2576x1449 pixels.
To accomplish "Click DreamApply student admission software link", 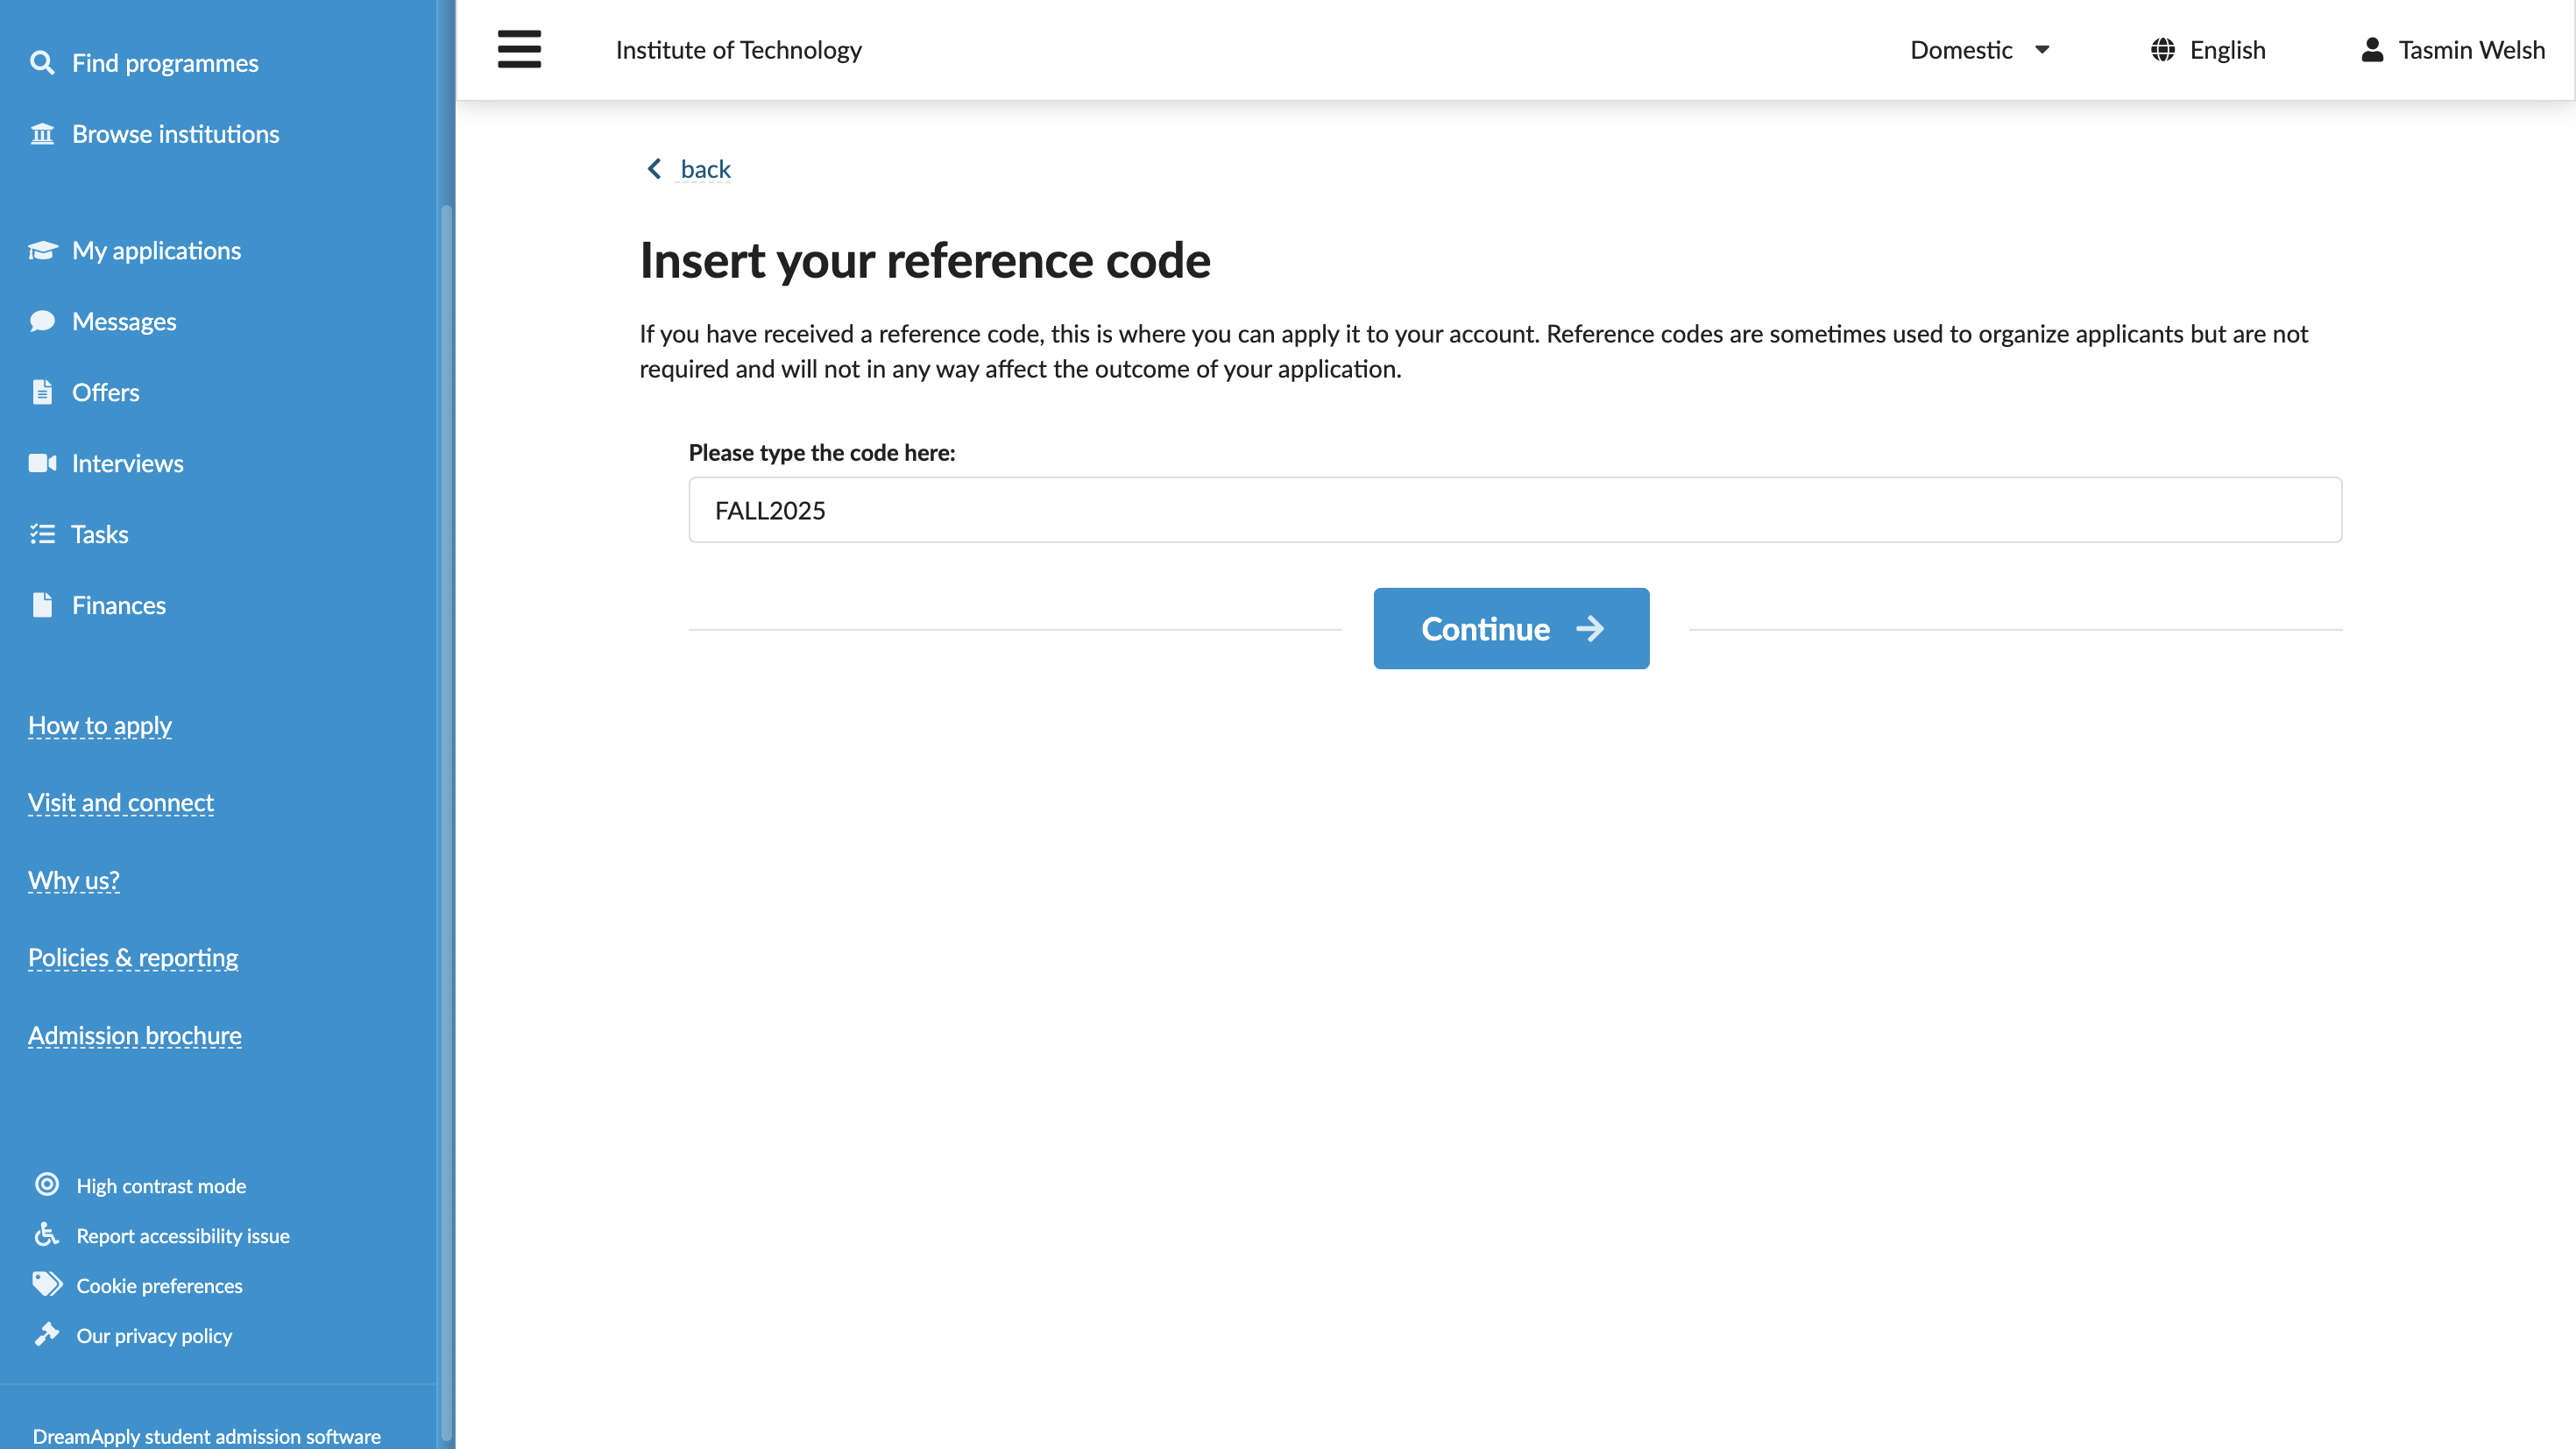I will point(206,1436).
